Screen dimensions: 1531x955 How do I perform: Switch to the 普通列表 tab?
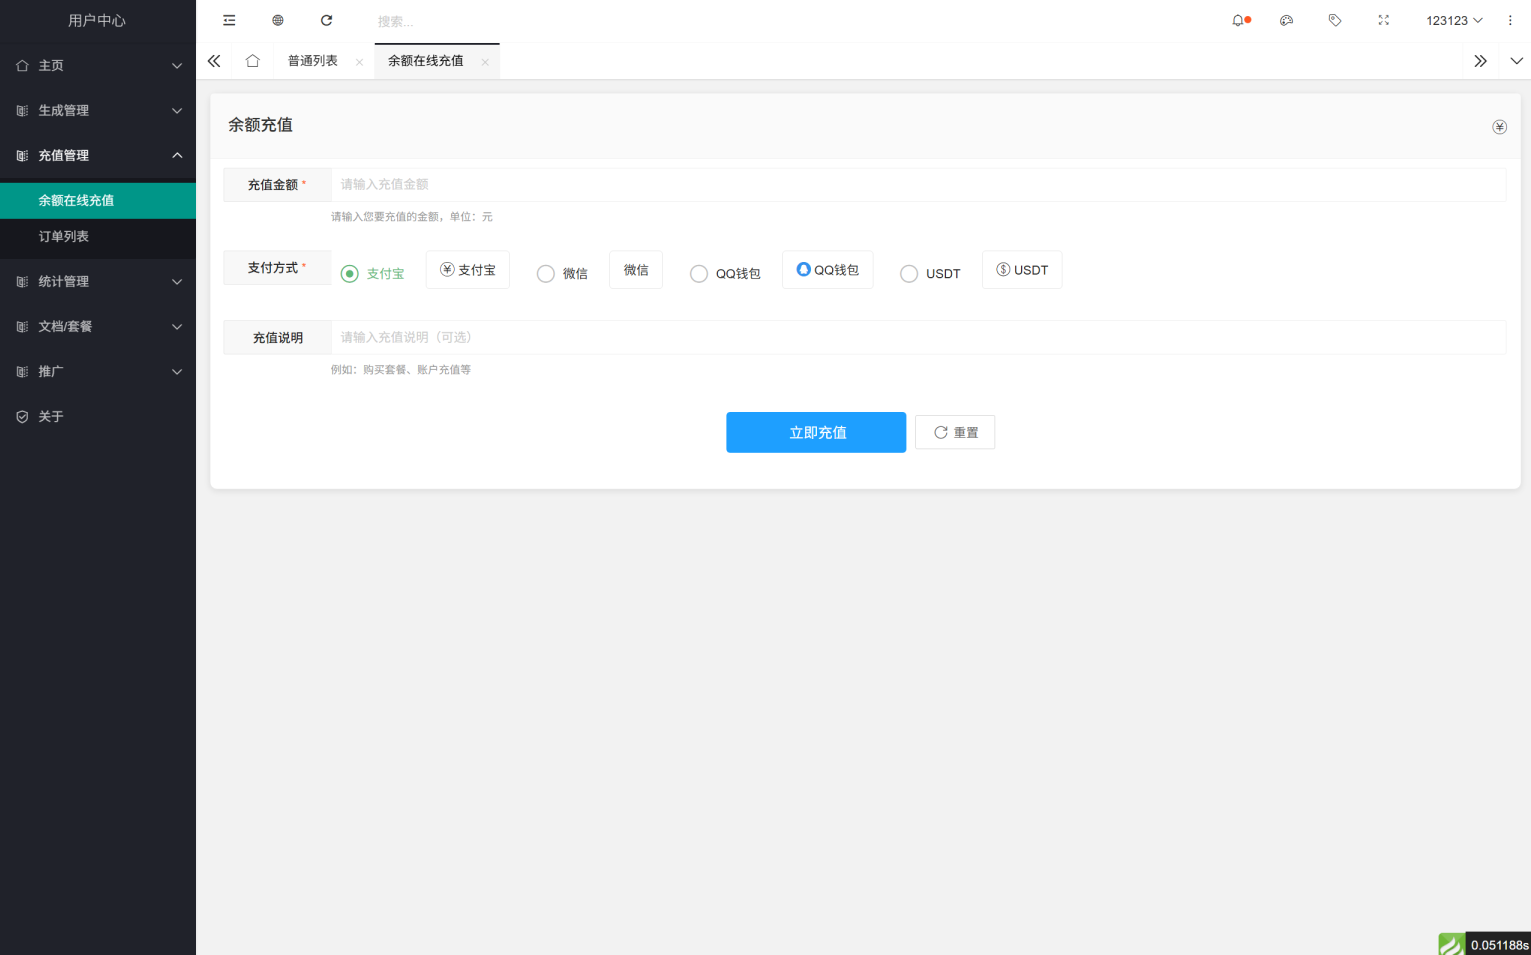coord(313,61)
